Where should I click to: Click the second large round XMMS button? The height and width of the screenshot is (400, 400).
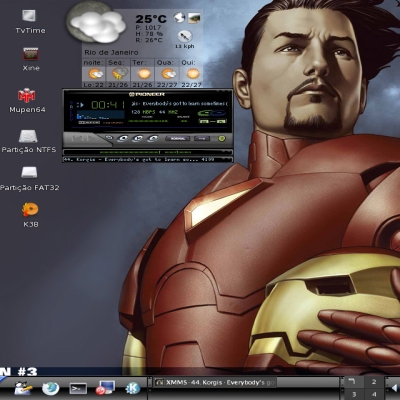(138, 139)
